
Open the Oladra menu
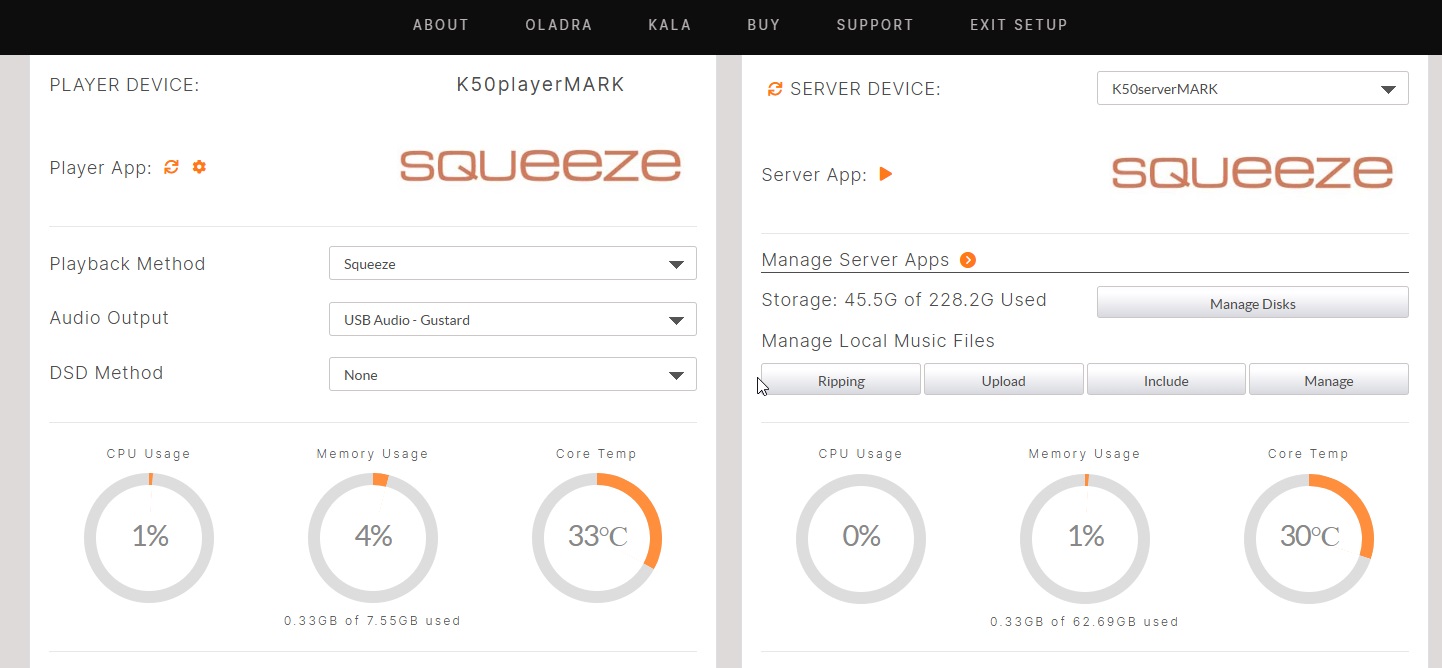559,25
